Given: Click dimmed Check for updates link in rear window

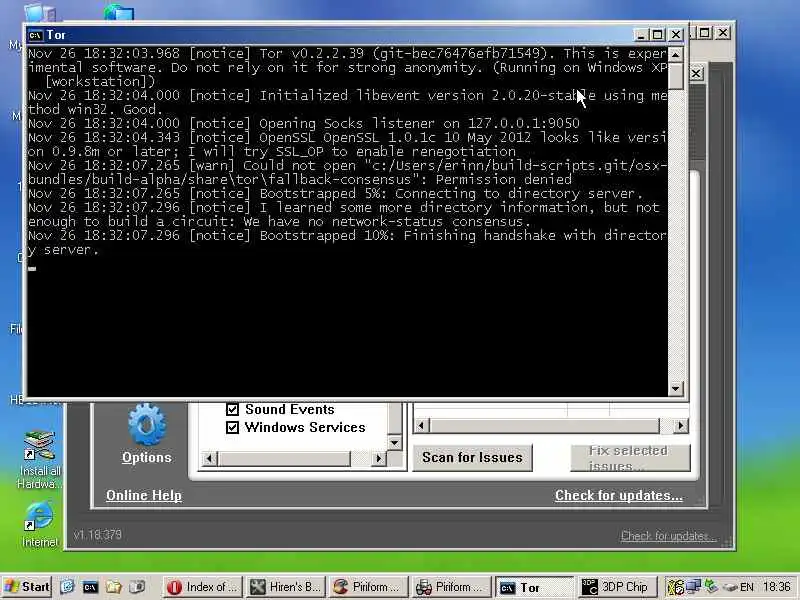Looking at the screenshot, I should (668, 536).
